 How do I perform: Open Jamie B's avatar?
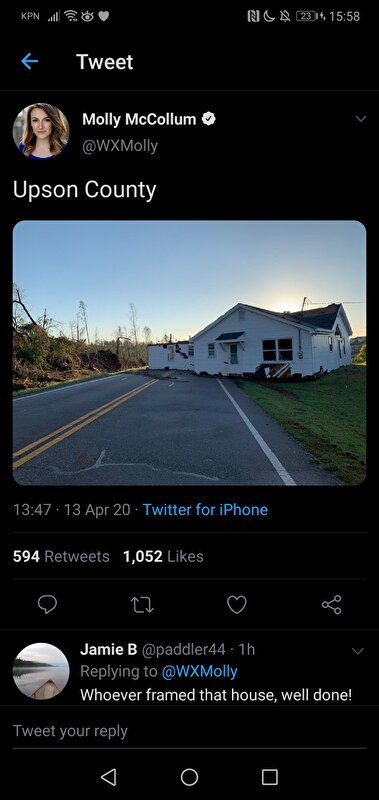[41, 671]
